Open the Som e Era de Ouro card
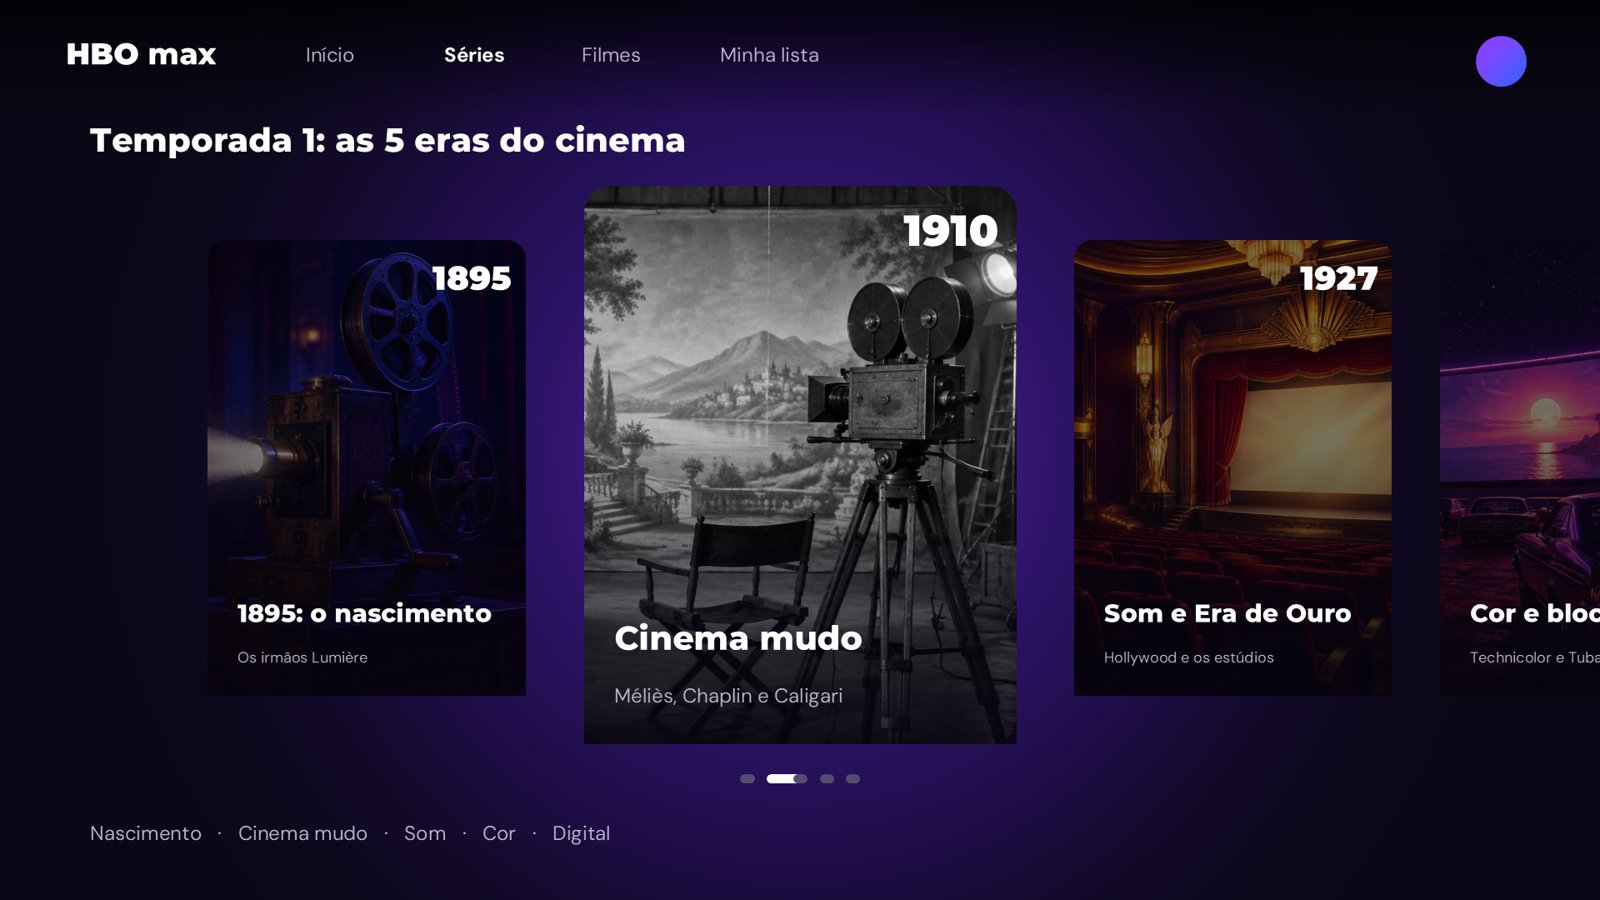Viewport: 1600px width, 900px height. pos(1233,468)
